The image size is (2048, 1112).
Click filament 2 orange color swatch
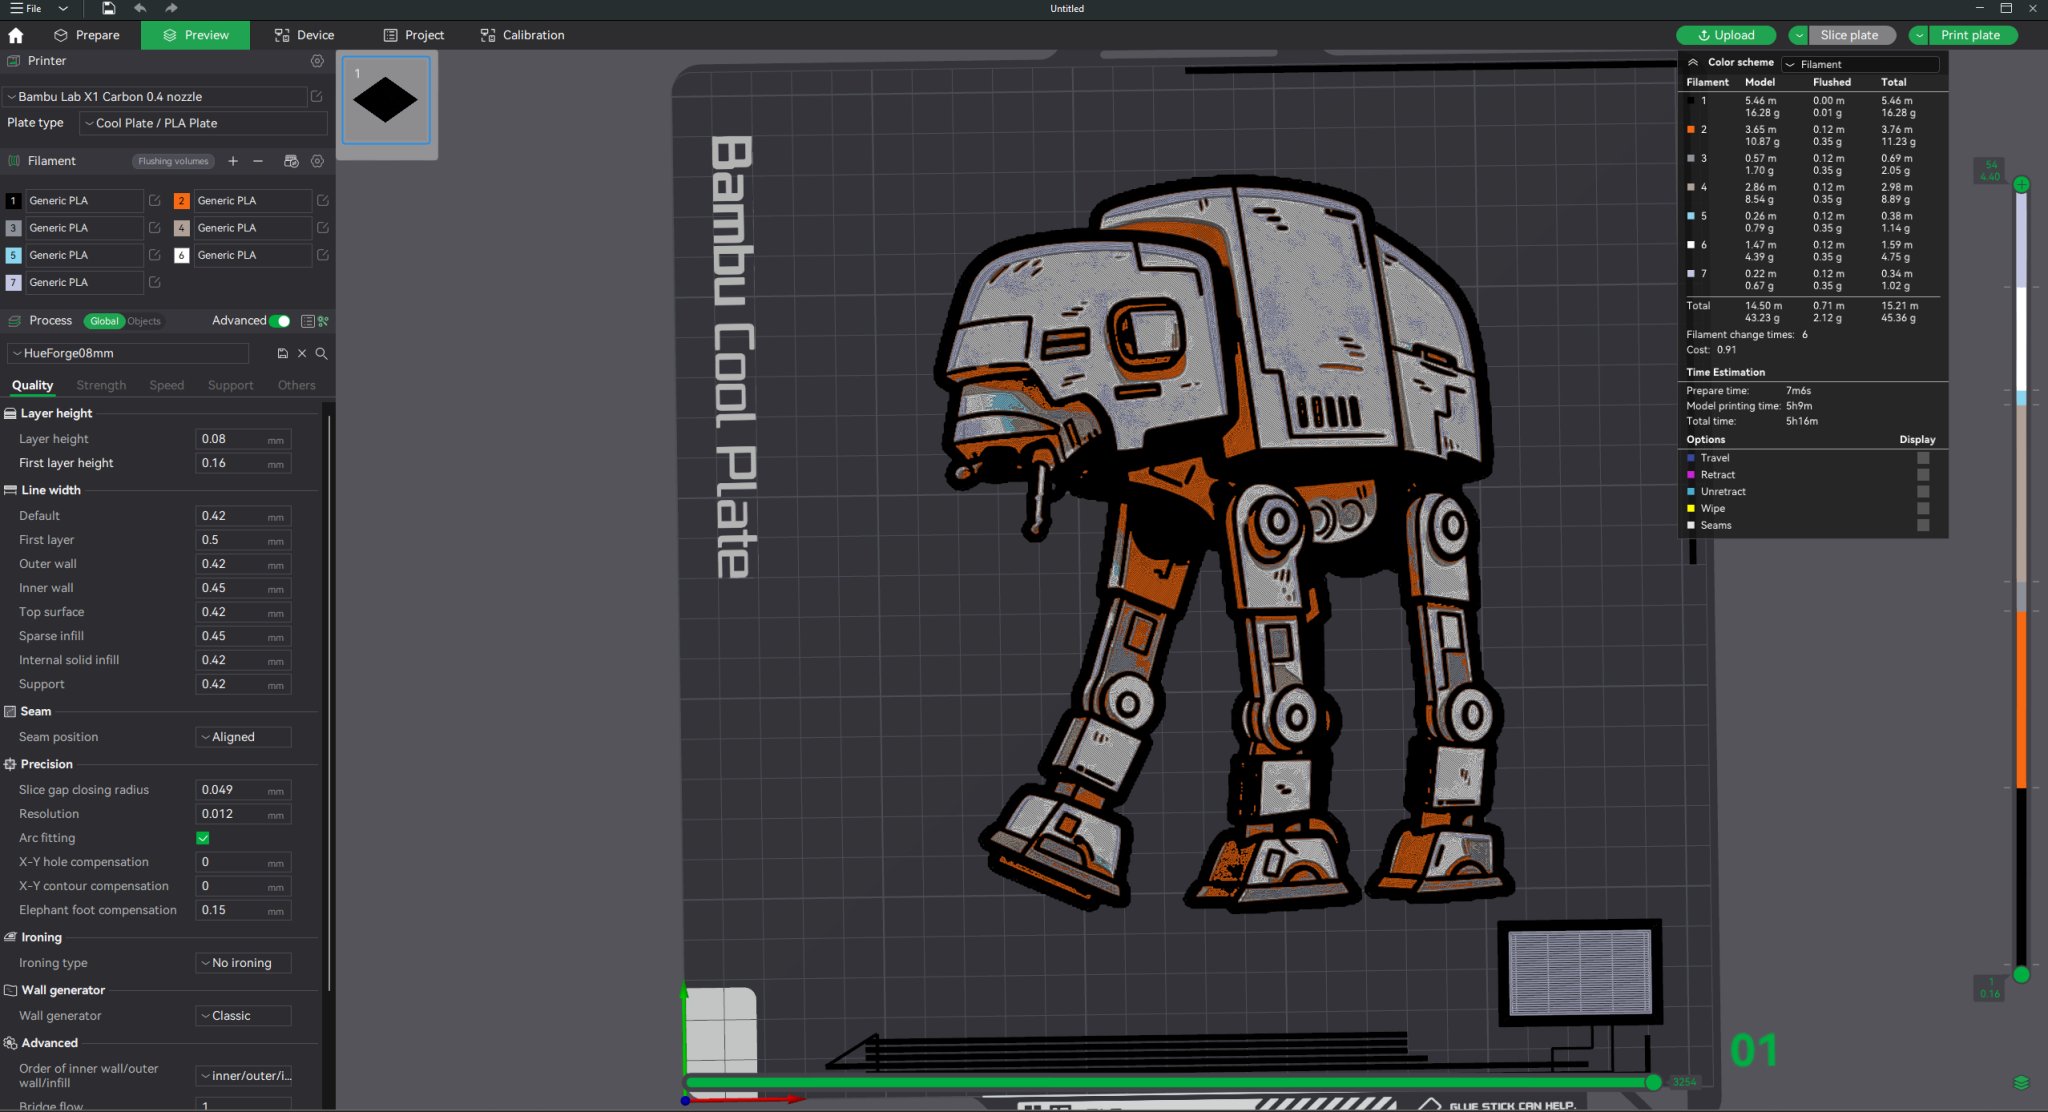181,201
